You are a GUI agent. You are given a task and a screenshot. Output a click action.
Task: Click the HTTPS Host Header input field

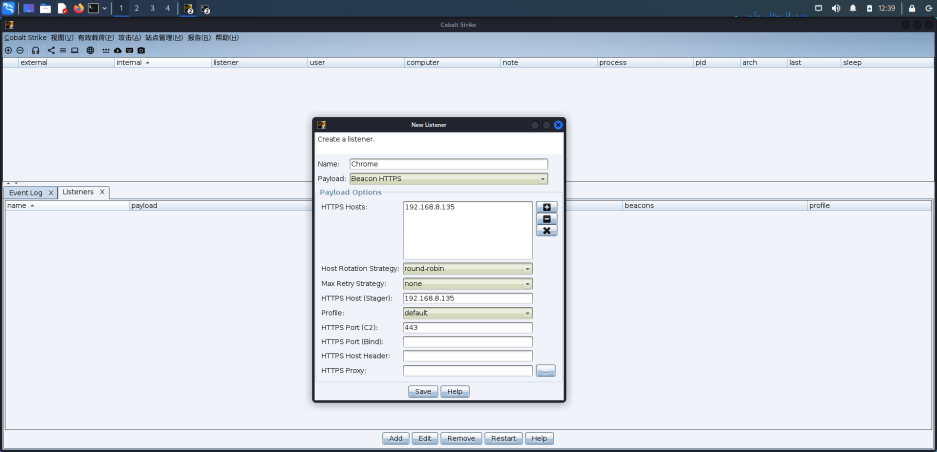468,356
